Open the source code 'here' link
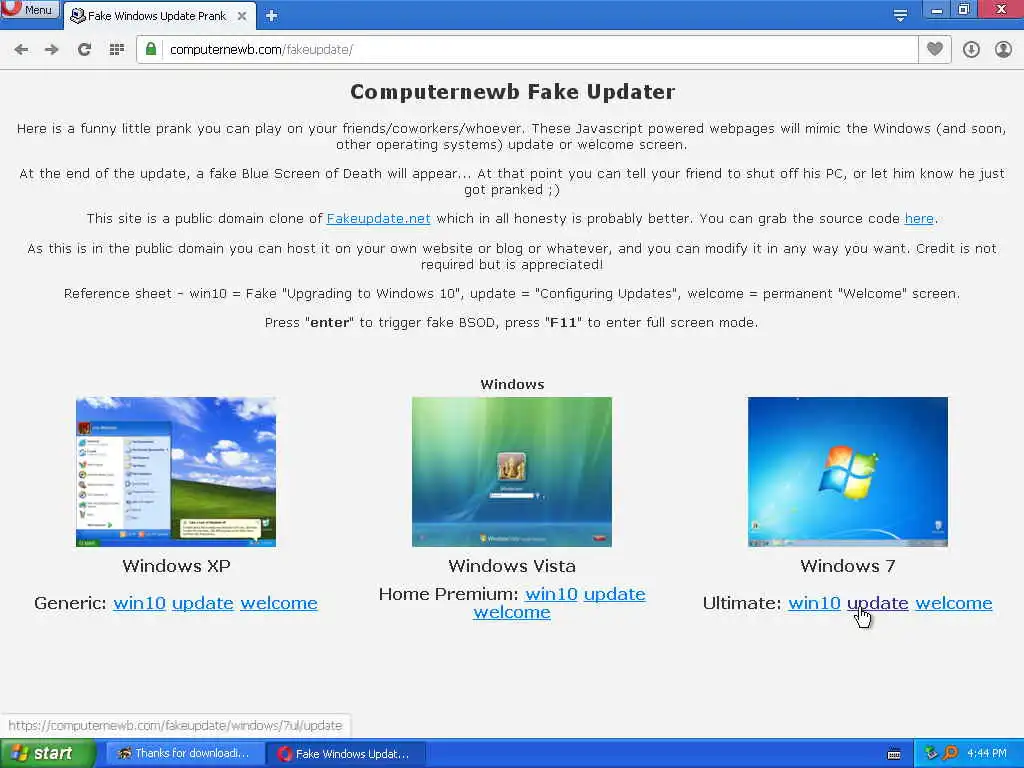 click(x=919, y=219)
